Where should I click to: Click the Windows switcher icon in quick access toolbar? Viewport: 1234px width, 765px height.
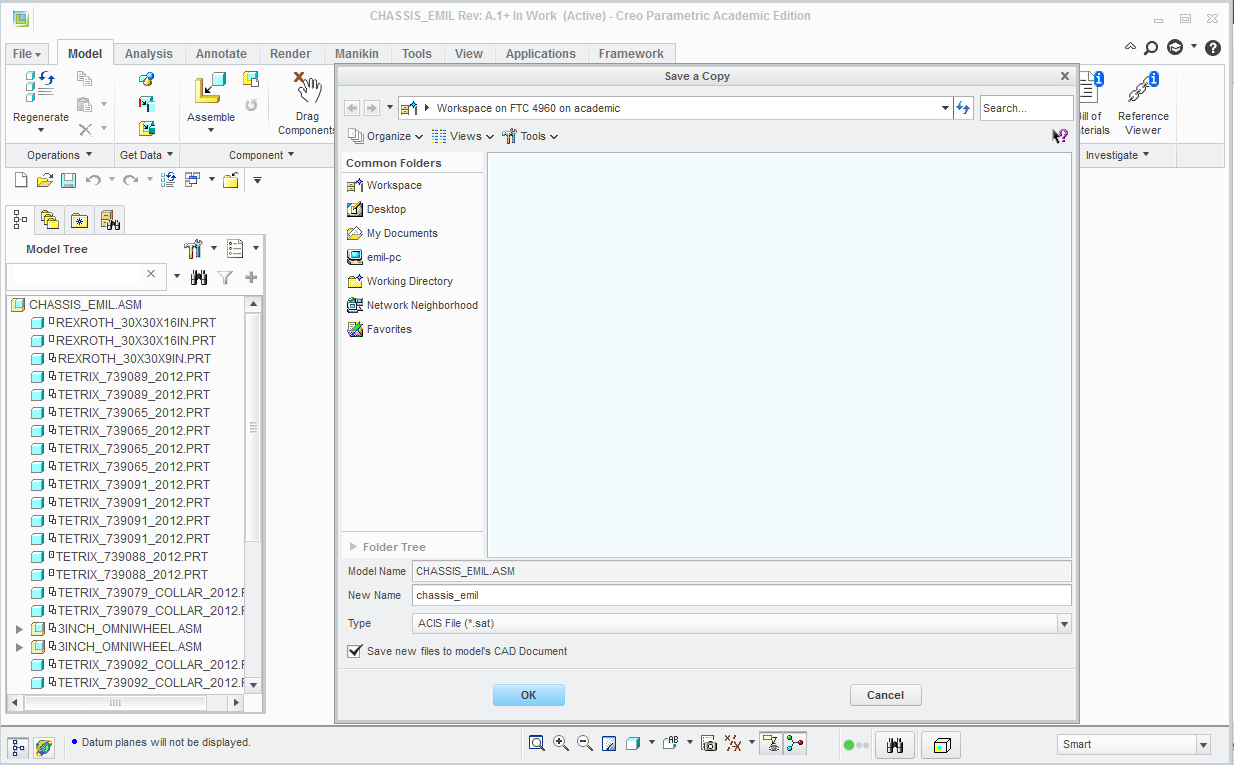click(192, 180)
